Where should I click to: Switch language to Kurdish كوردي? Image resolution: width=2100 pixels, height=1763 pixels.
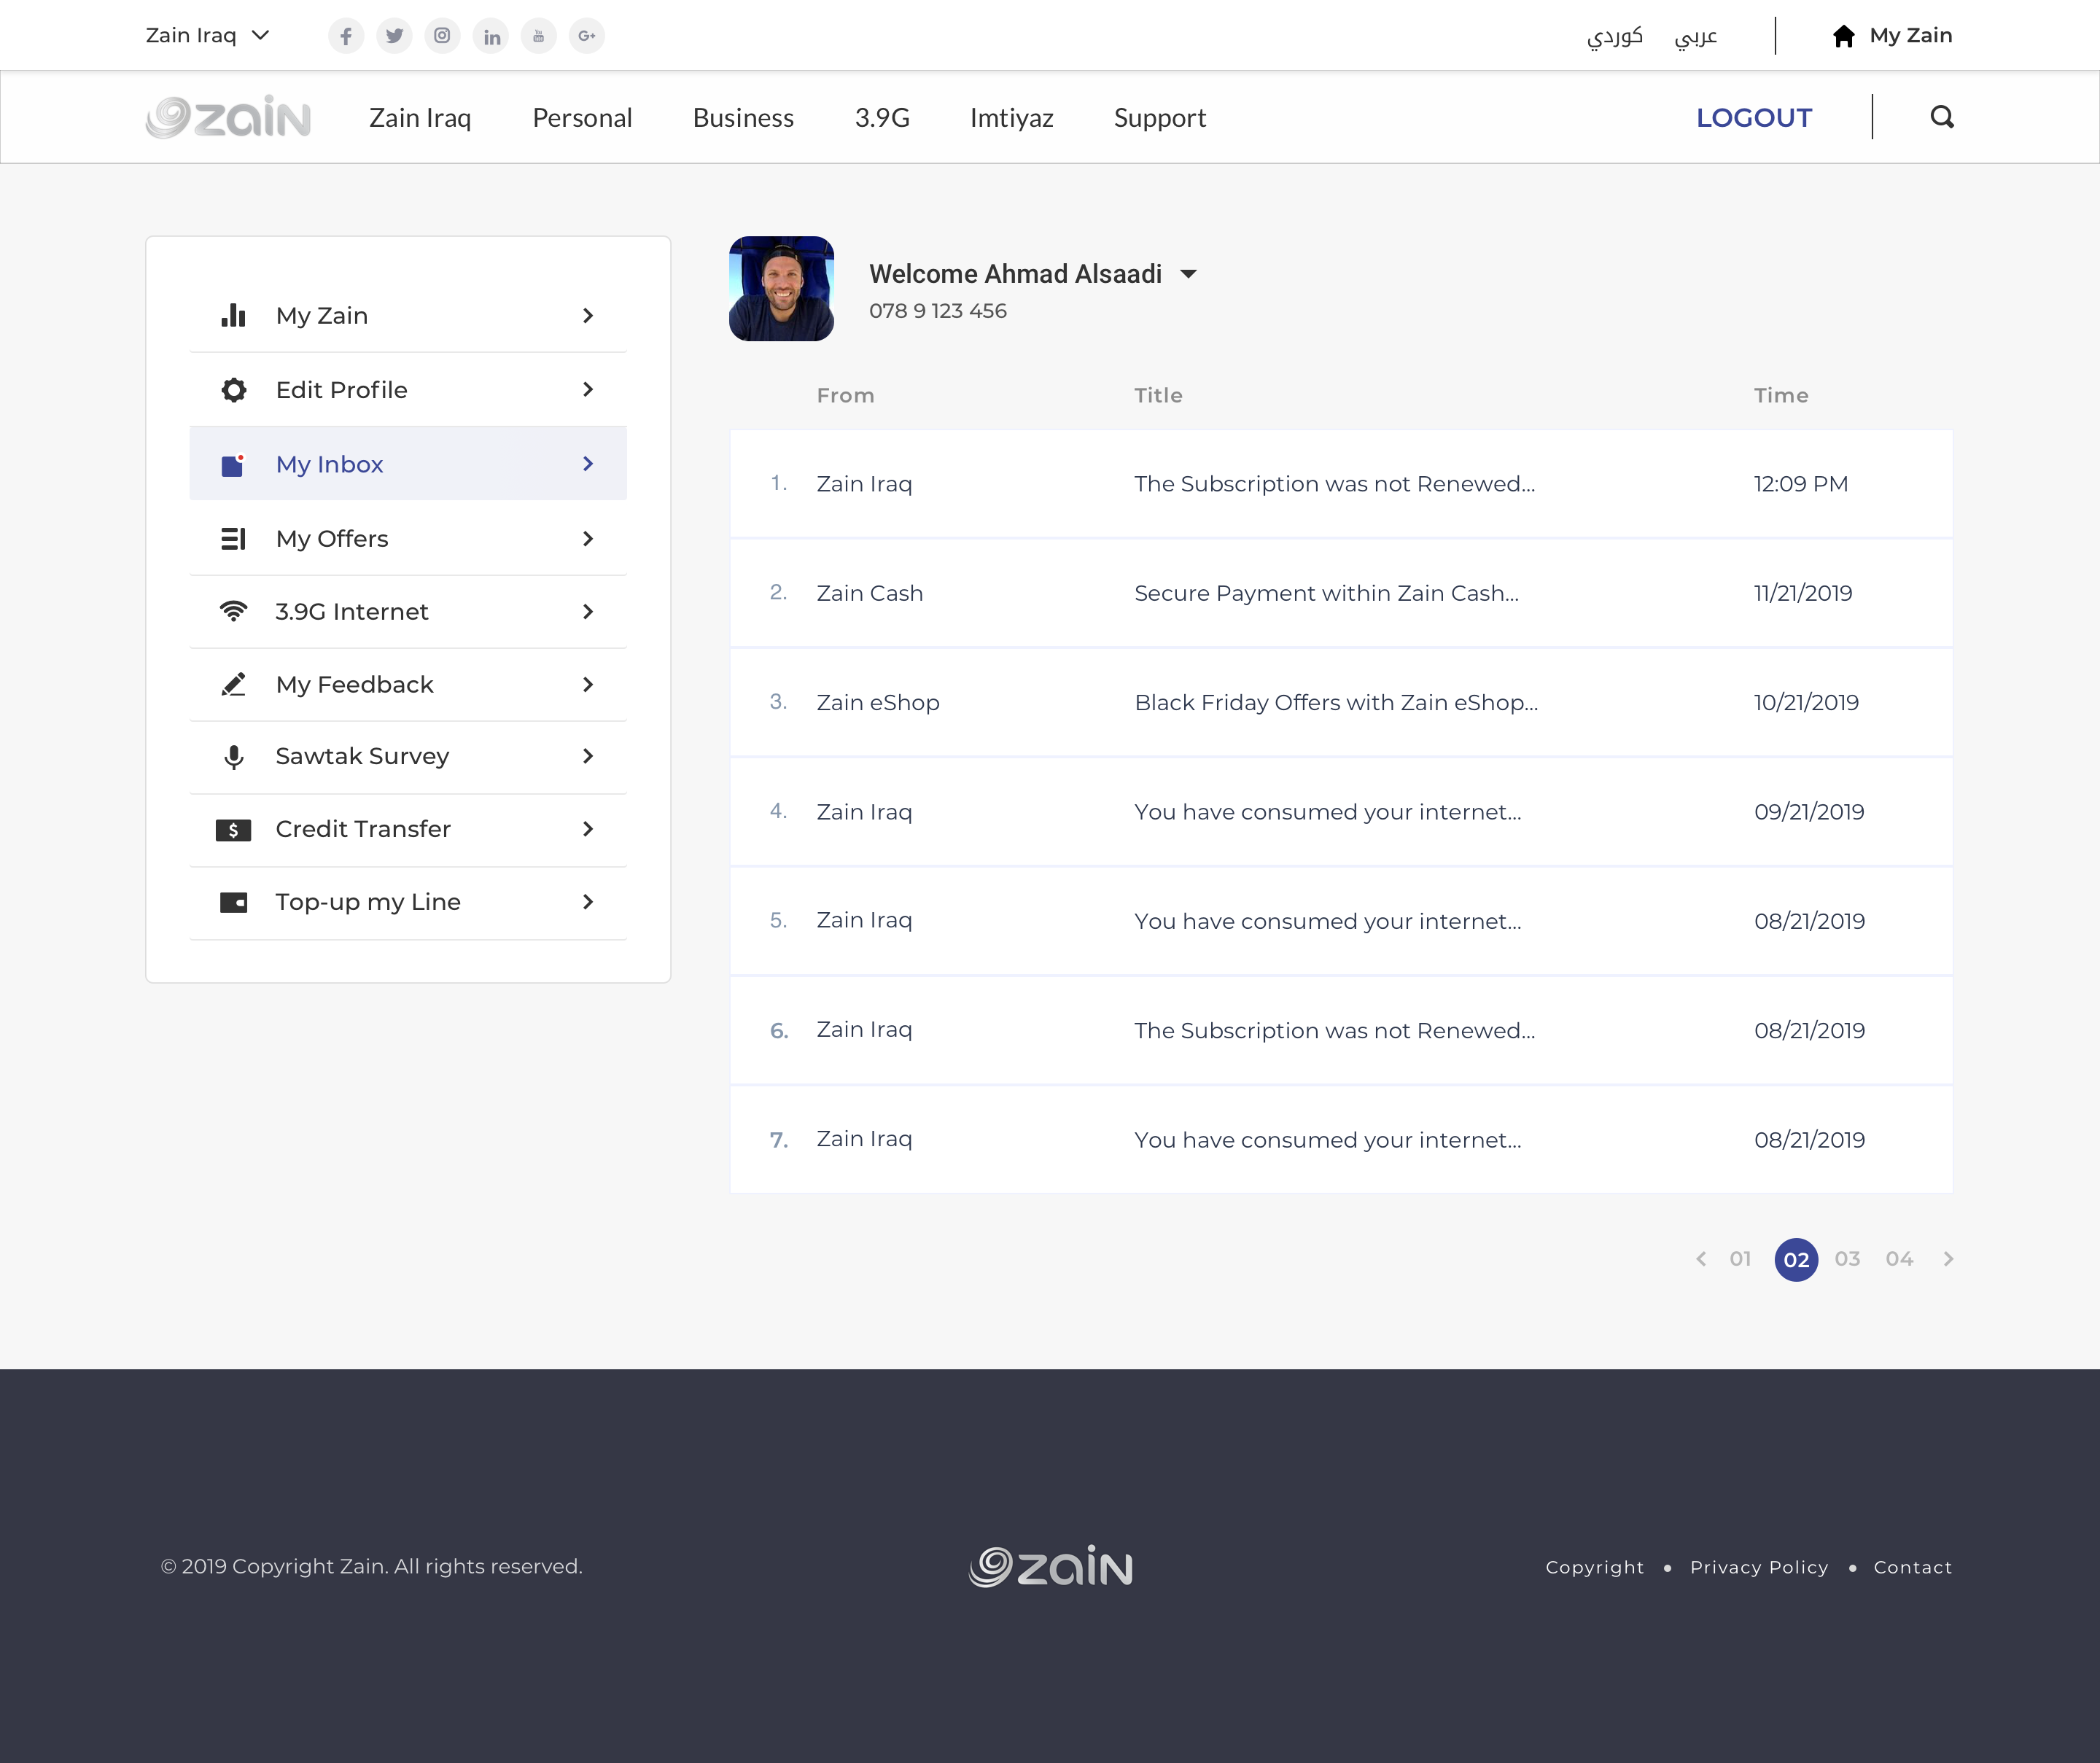[1615, 37]
